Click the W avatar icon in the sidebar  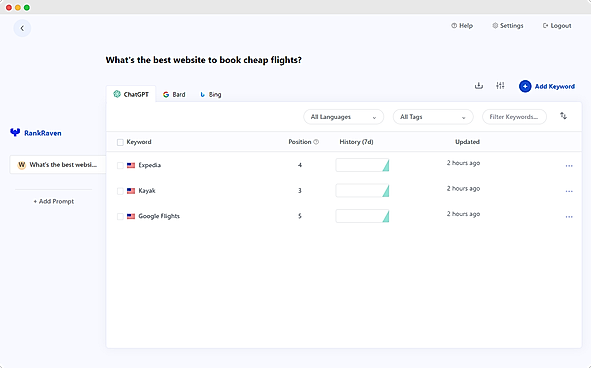21,165
